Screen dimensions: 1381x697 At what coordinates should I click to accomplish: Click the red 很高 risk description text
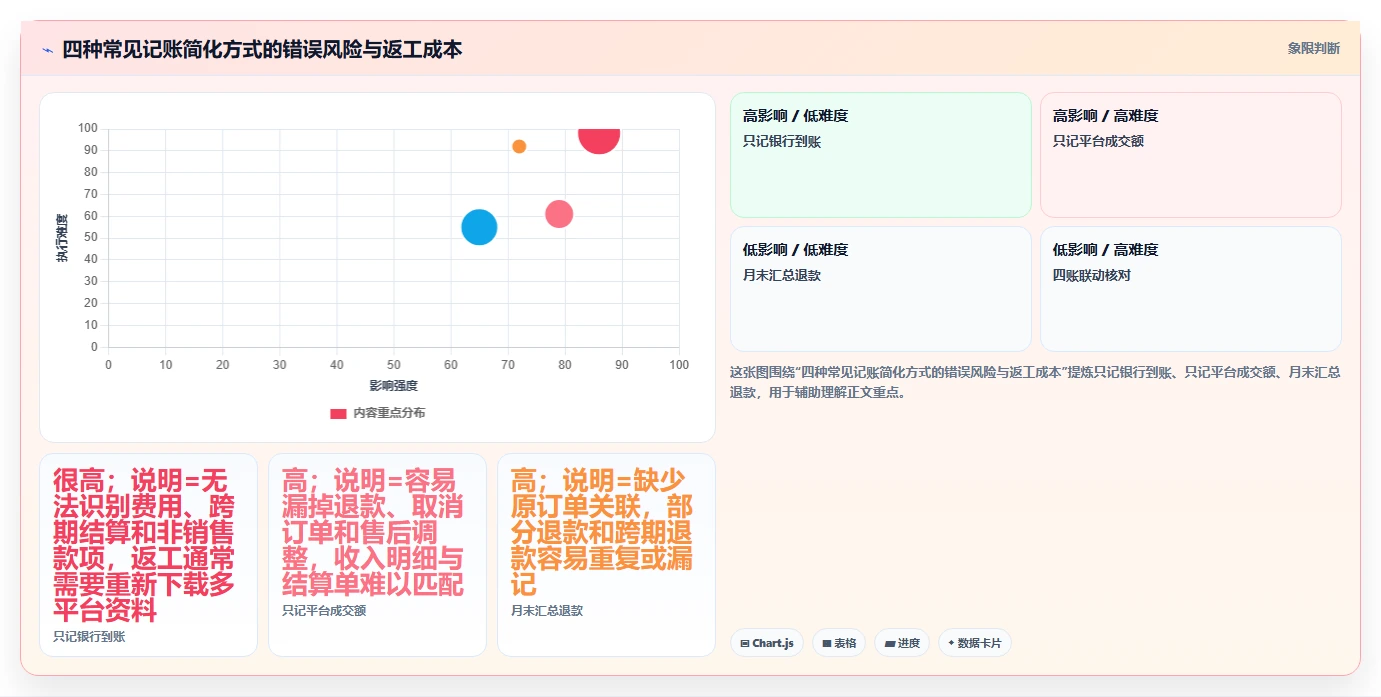pyautogui.click(x=144, y=546)
